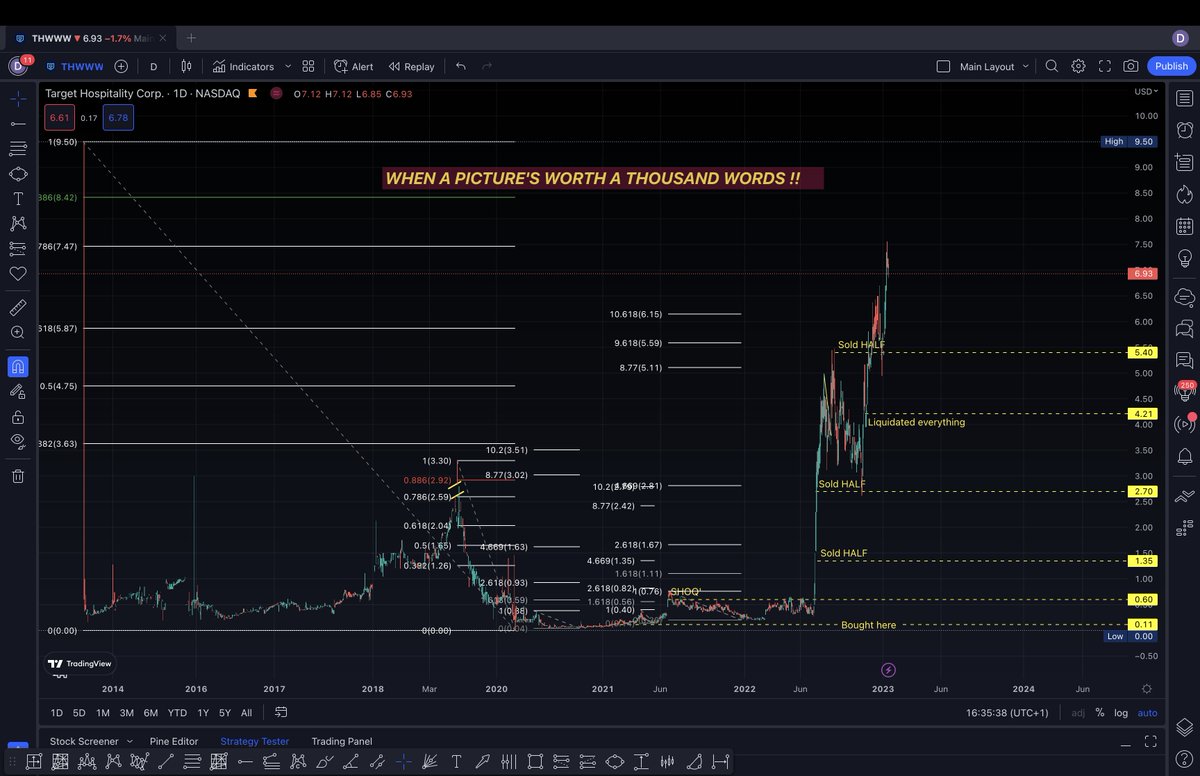Open the watchlist panel icon on right sidebar

tap(1185, 99)
